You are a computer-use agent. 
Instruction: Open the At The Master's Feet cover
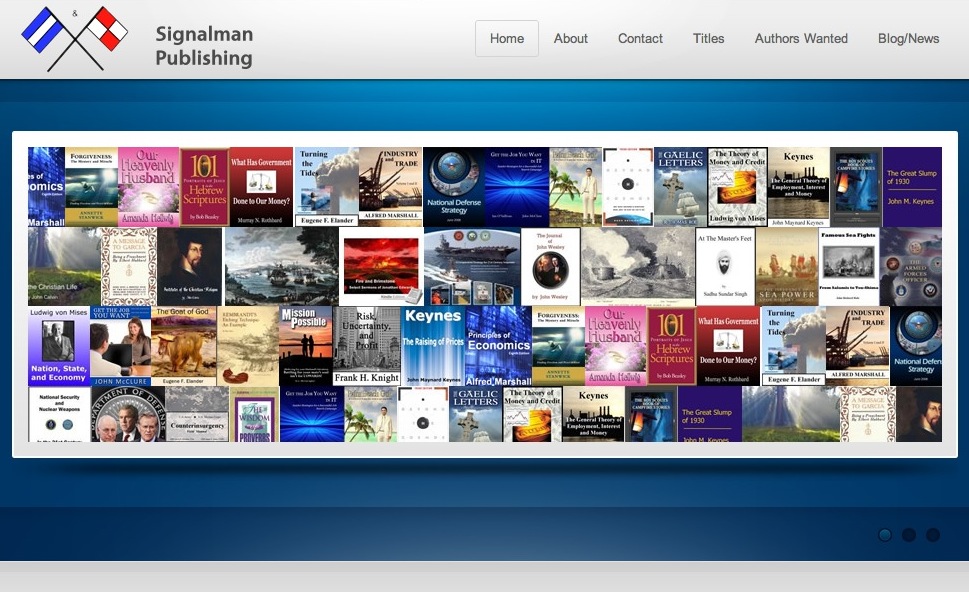(725, 266)
